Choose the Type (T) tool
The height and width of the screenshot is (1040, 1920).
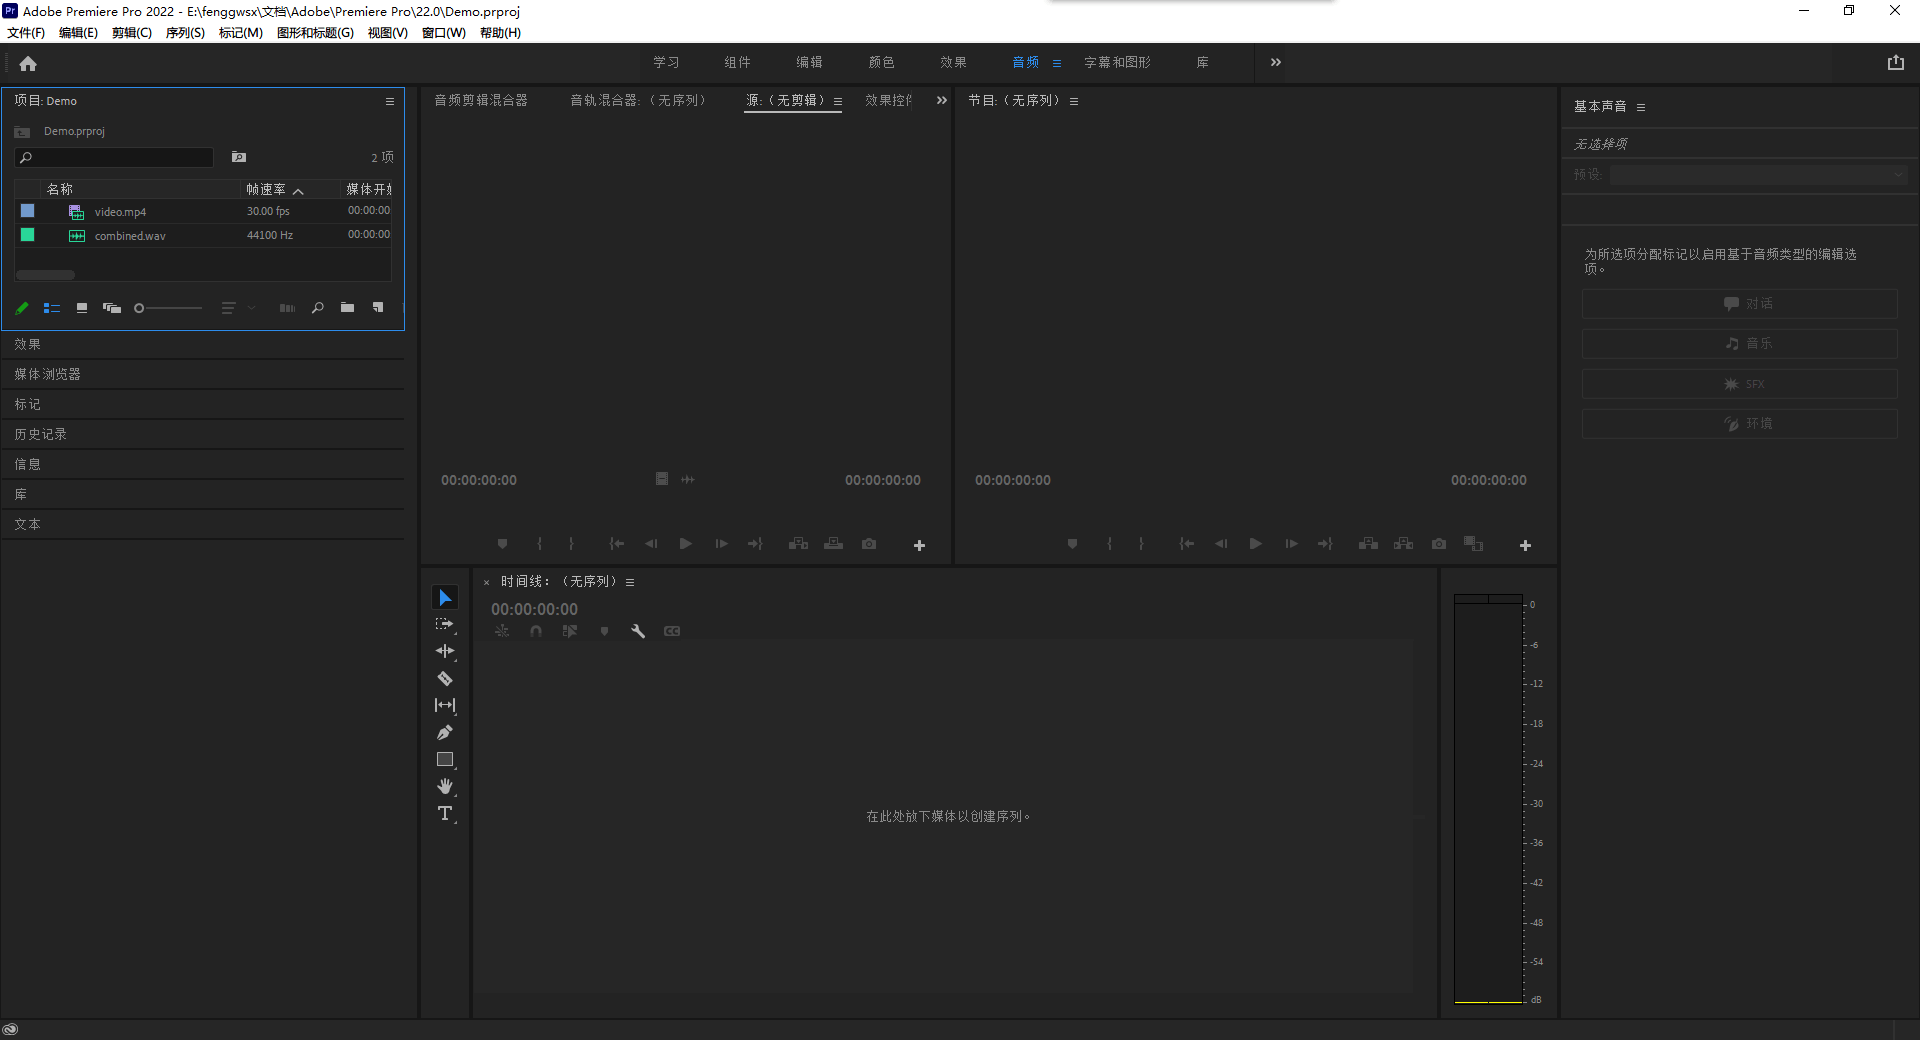[445, 814]
